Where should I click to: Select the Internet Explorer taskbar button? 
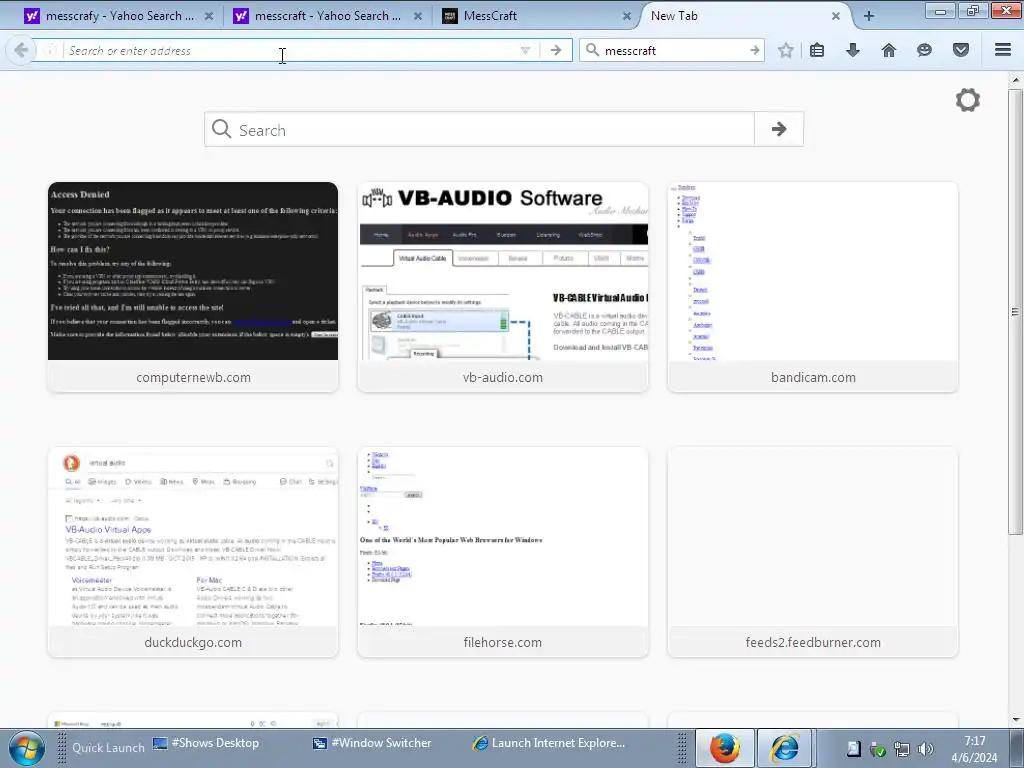pos(785,748)
